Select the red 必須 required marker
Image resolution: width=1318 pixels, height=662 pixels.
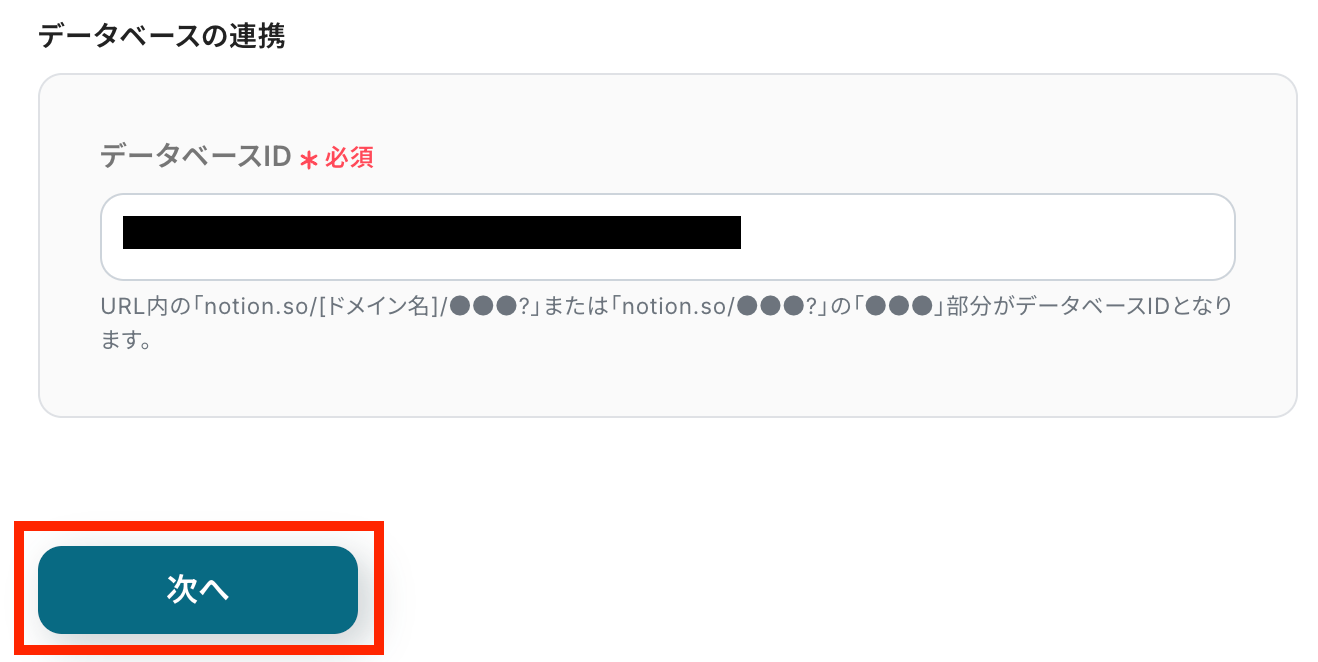[349, 158]
